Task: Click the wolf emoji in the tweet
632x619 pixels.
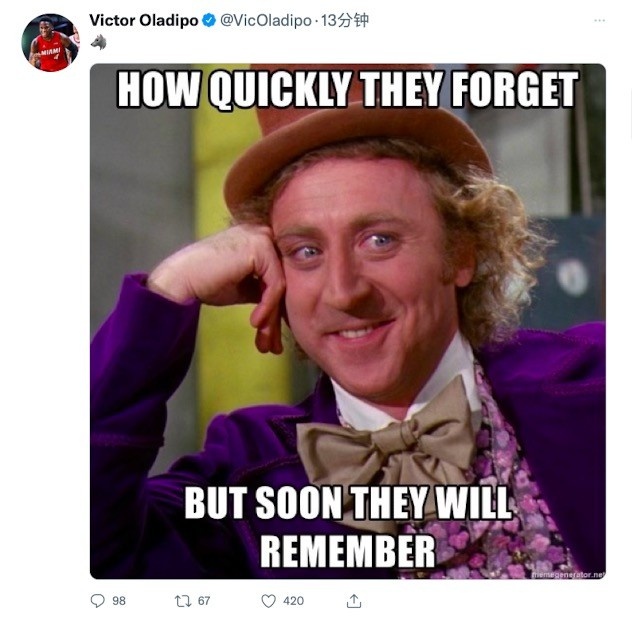Action: [x=98, y=42]
